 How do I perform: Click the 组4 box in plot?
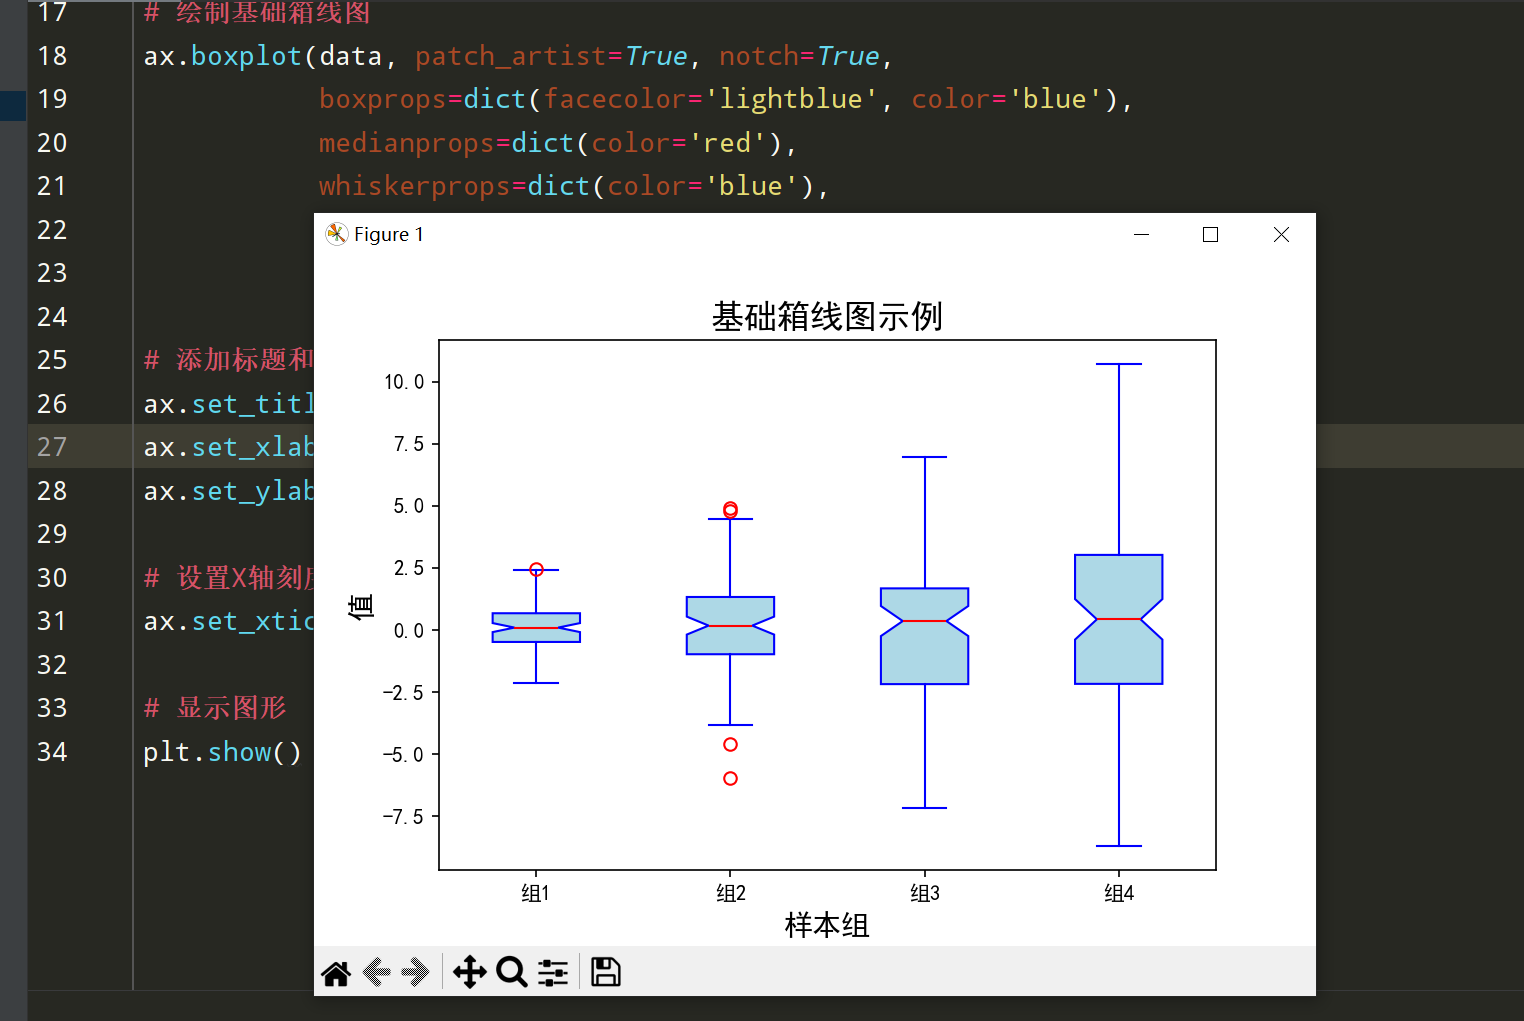click(x=1118, y=619)
